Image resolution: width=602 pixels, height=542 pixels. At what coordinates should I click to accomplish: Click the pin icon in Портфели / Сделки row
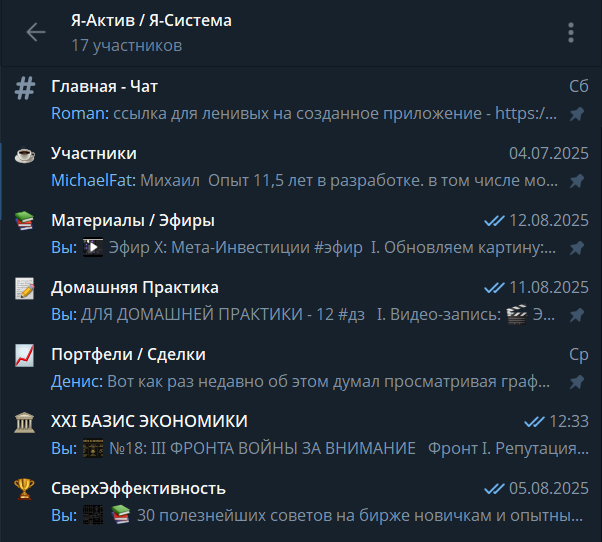point(577,382)
